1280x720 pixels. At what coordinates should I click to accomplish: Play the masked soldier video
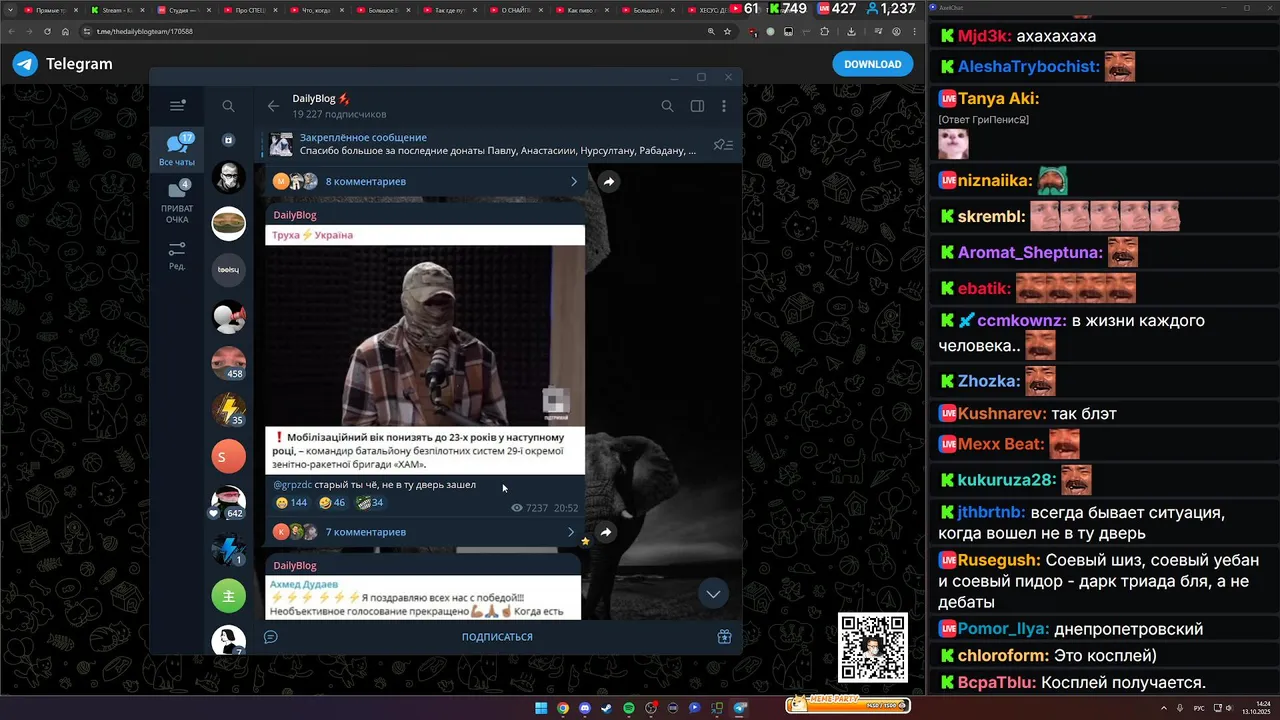click(425, 336)
